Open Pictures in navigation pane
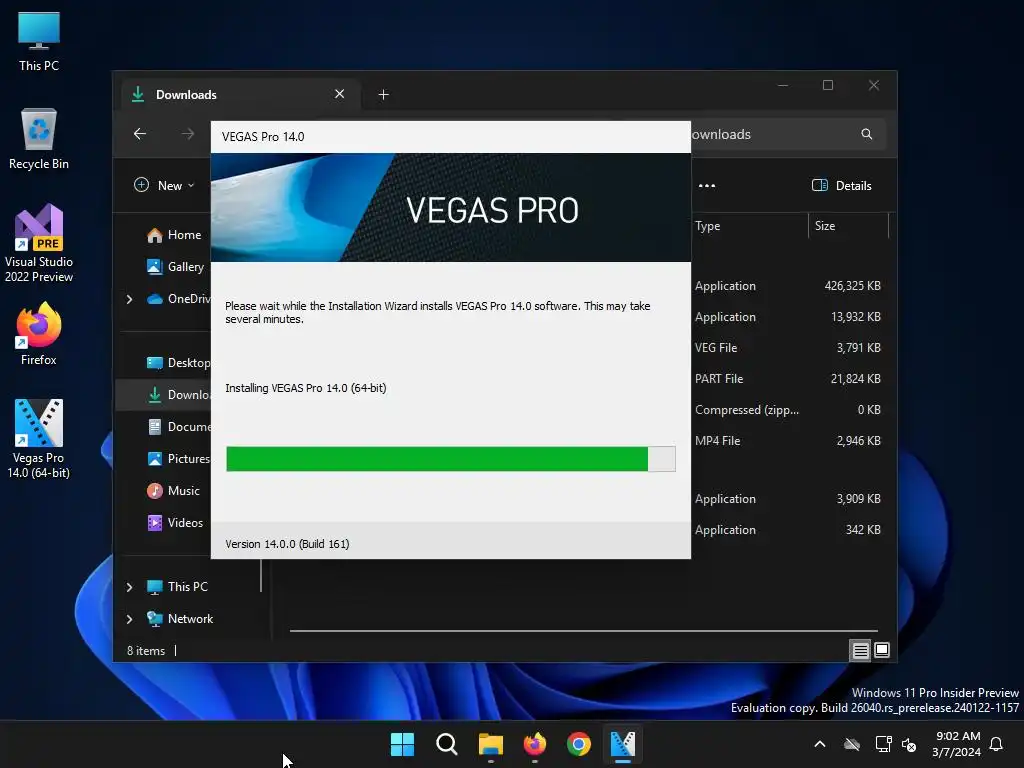The height and width of the screenshot is (768, 1024). (179, 459)
